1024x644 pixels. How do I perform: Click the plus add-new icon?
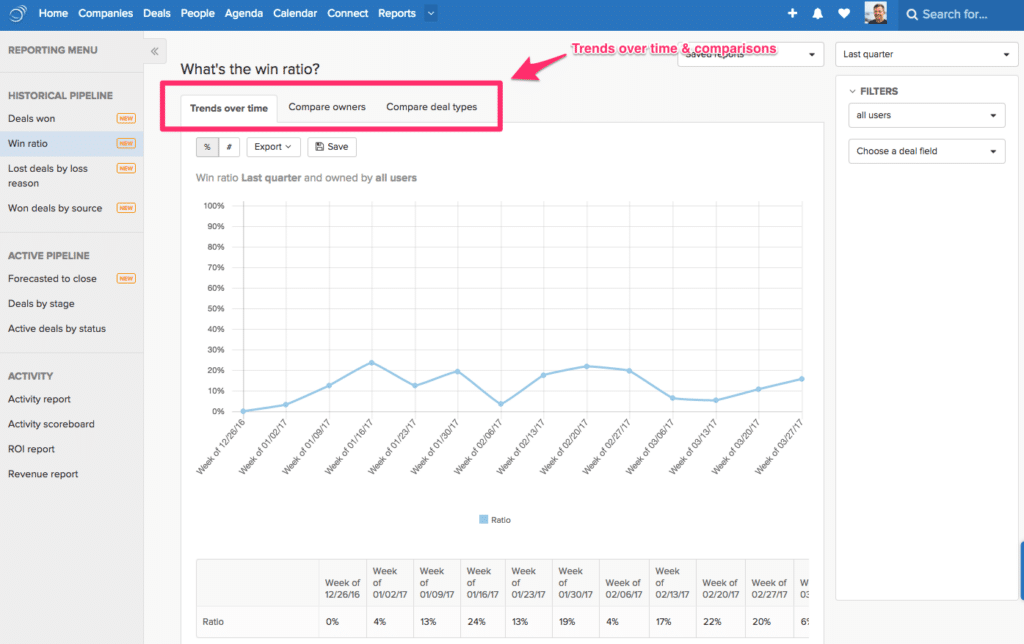tap(792, 14)
